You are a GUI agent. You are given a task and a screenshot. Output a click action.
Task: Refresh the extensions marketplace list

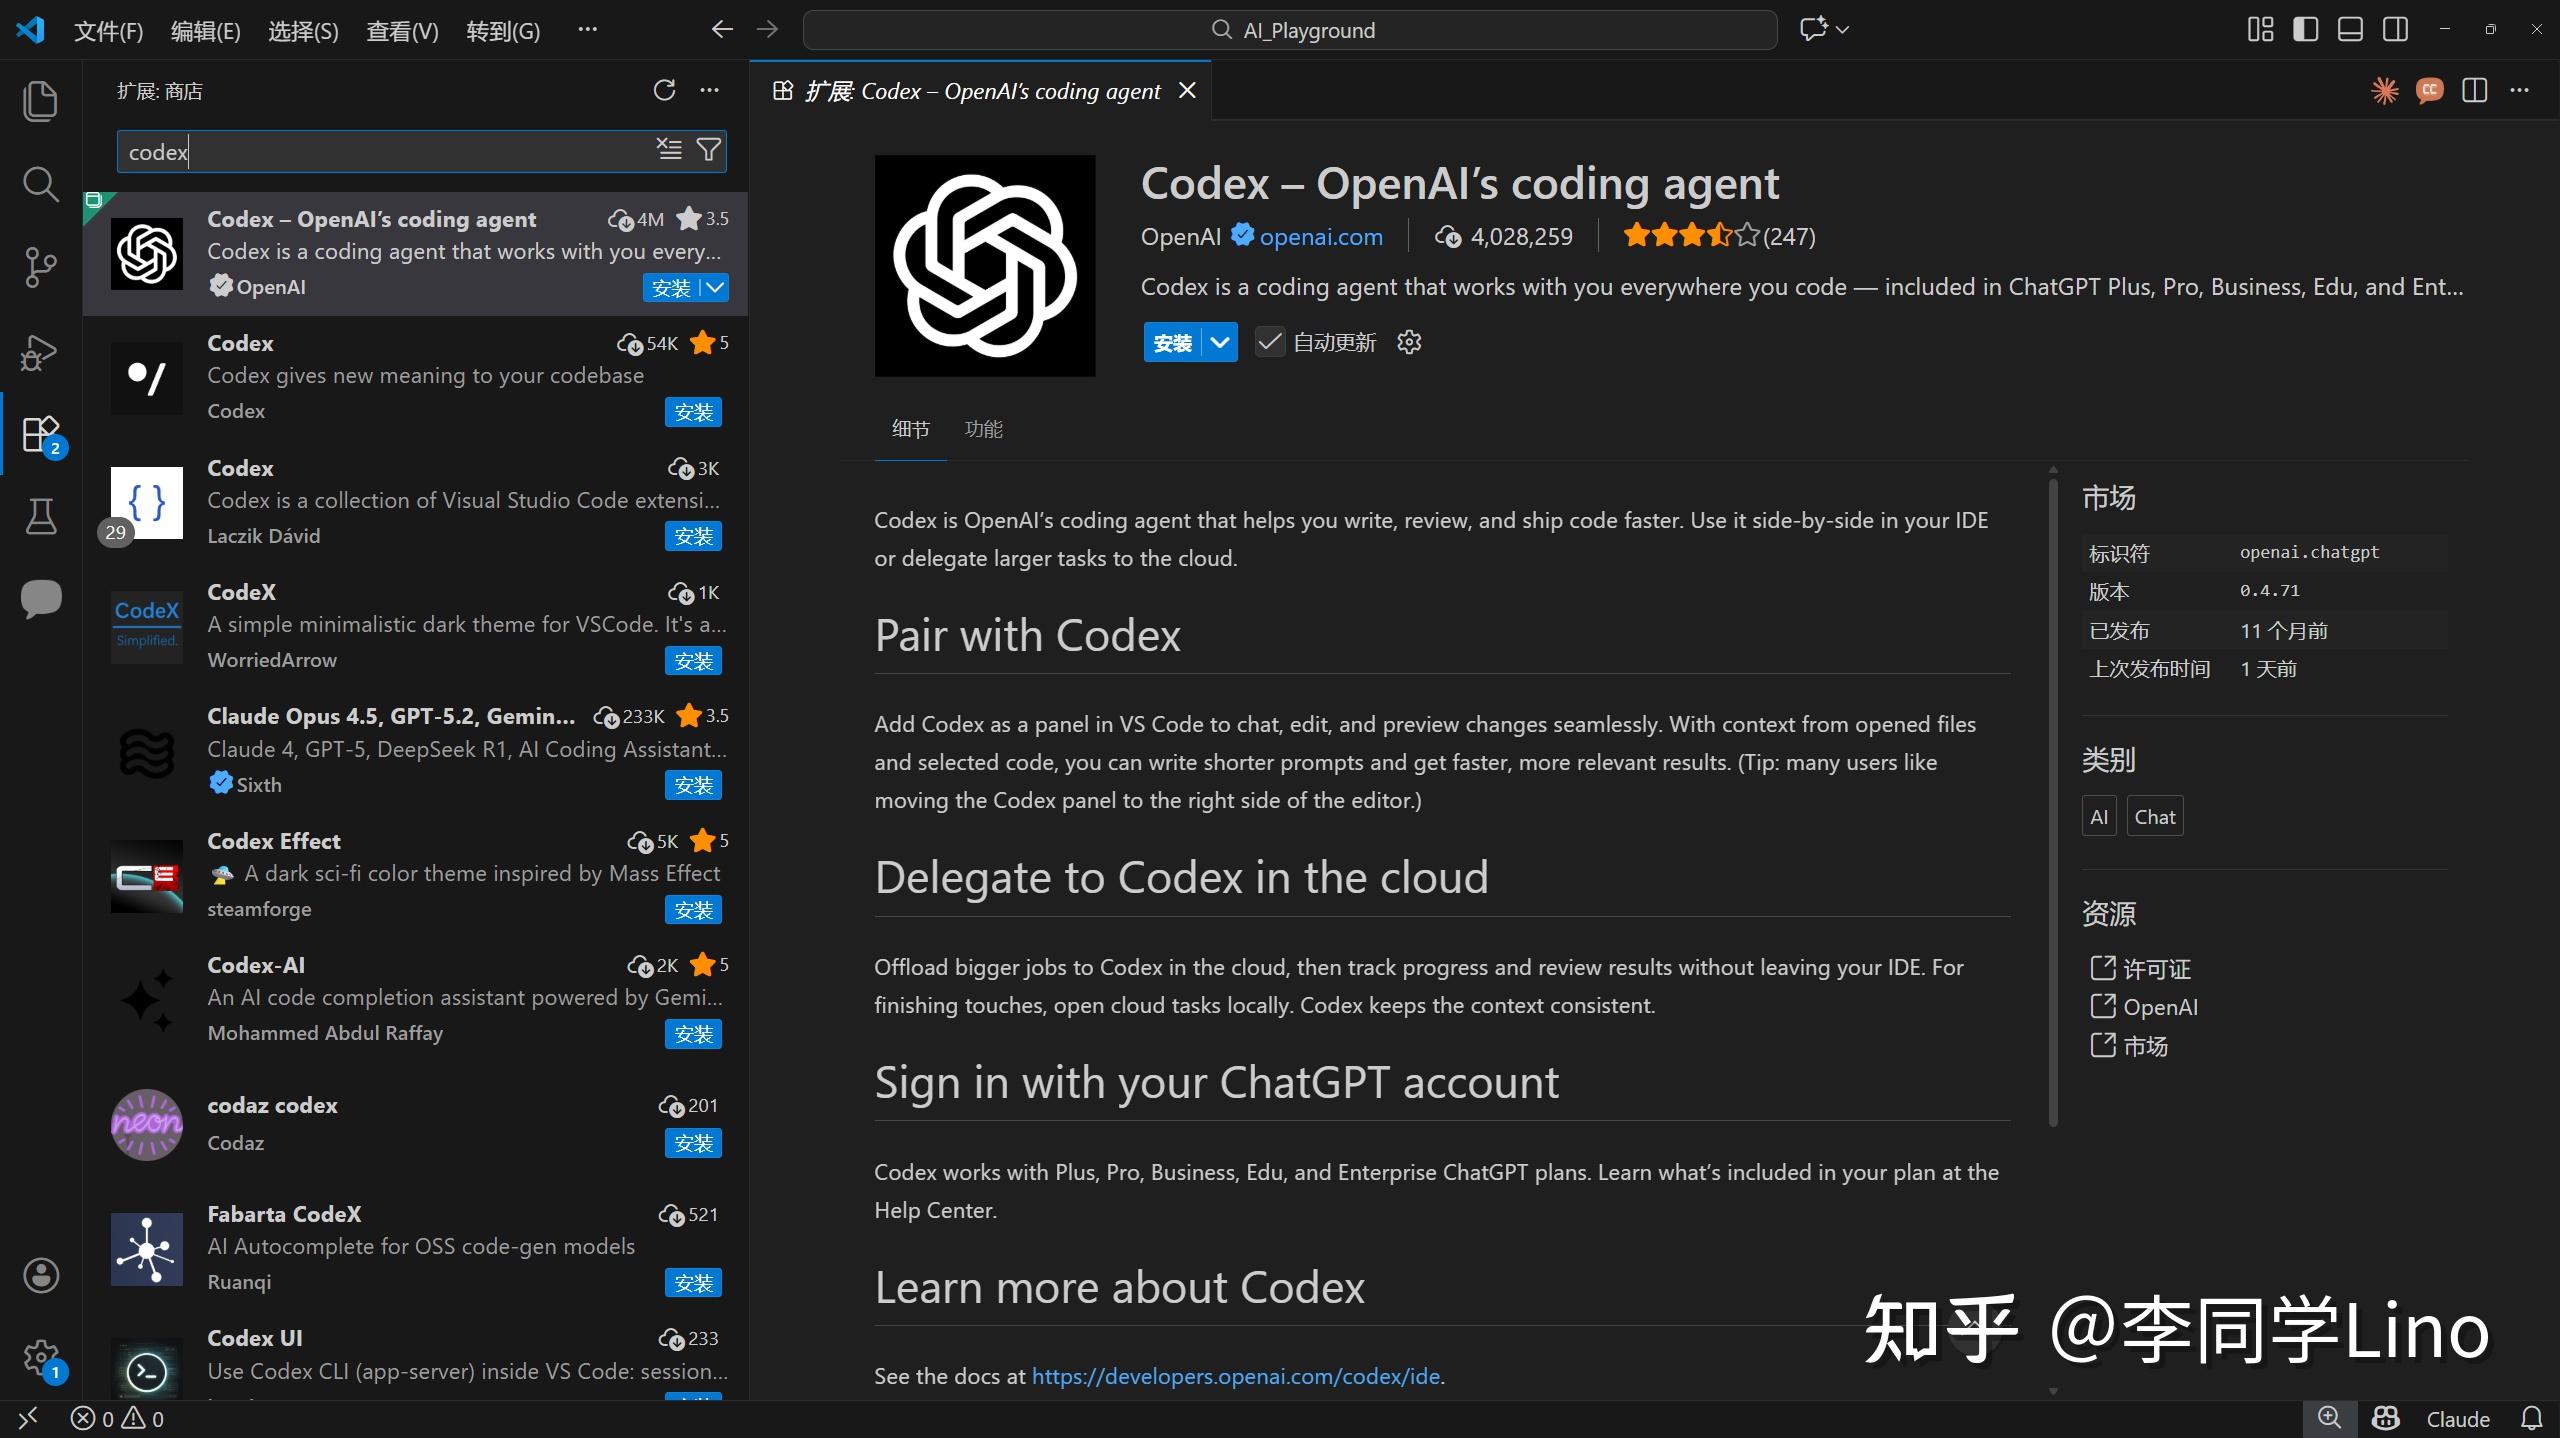[x=664, y=91]
